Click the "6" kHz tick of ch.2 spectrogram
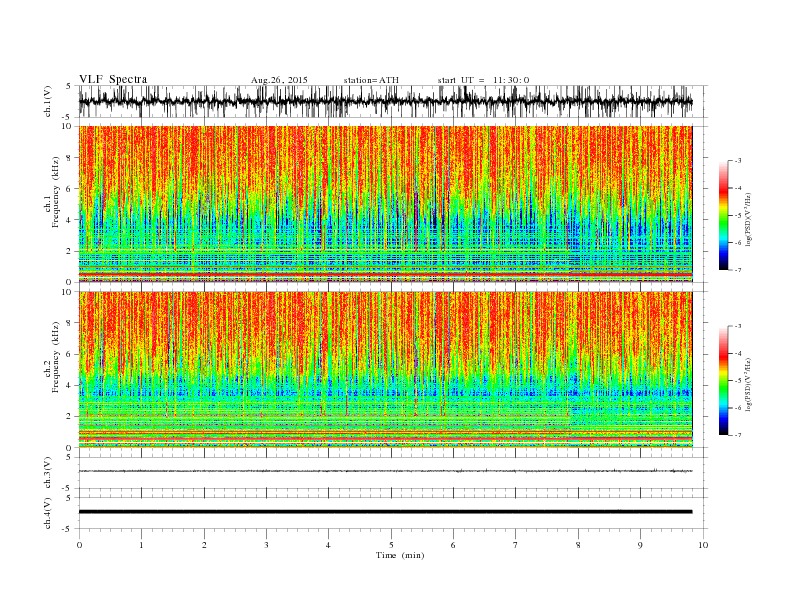This screenshot has height=612, width=792. point(70,354)
